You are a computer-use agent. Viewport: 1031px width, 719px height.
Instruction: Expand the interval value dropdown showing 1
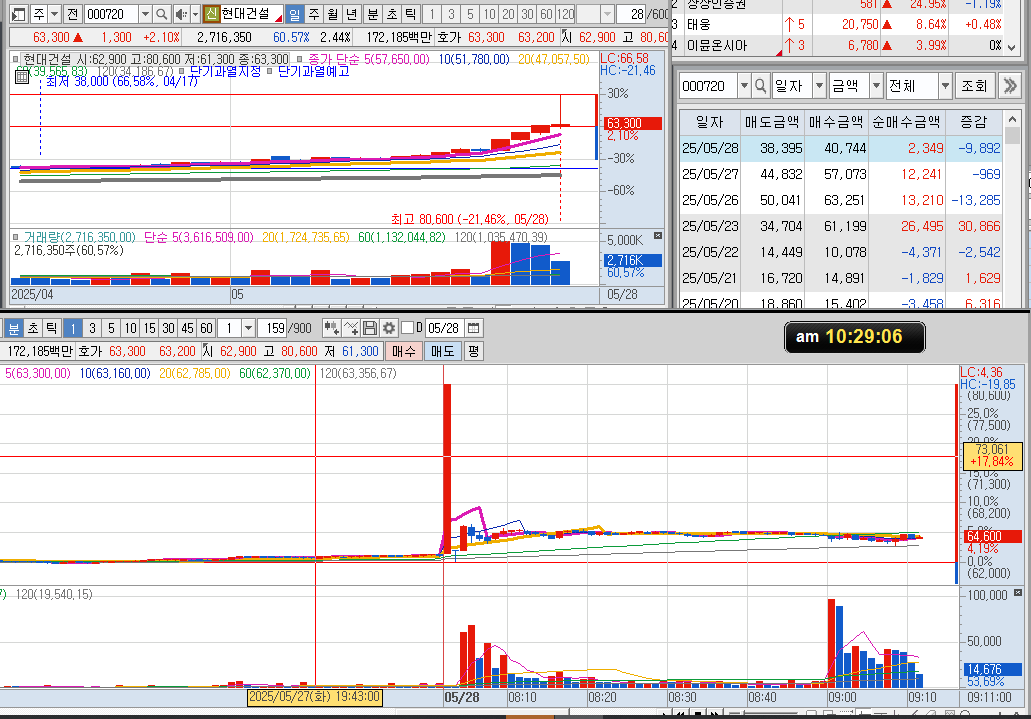pyautogui.click(x=248, y=328)
